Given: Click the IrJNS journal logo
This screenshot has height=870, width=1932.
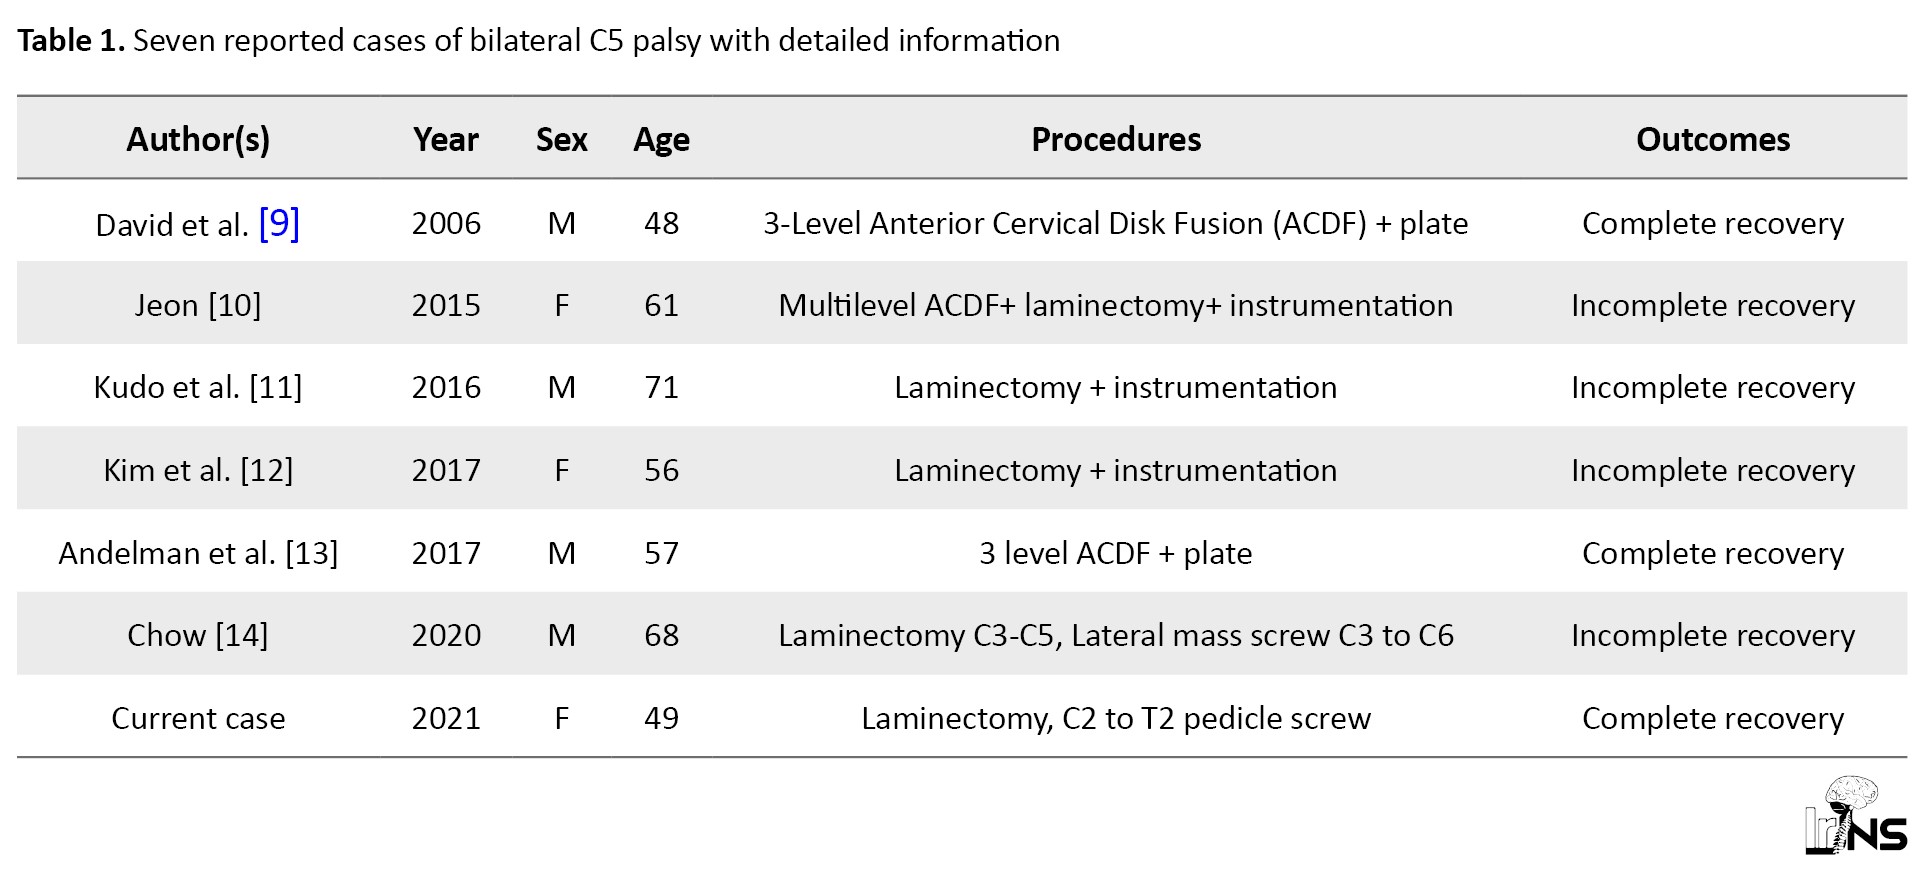Looking at the screenshot, I should point(1856,816).
